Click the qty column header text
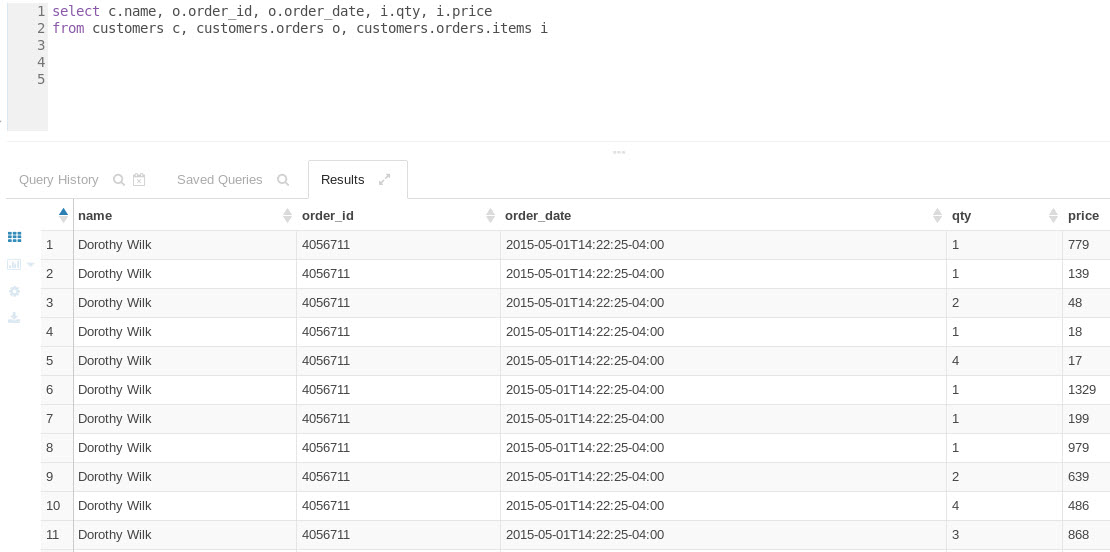 pos(961,216)
